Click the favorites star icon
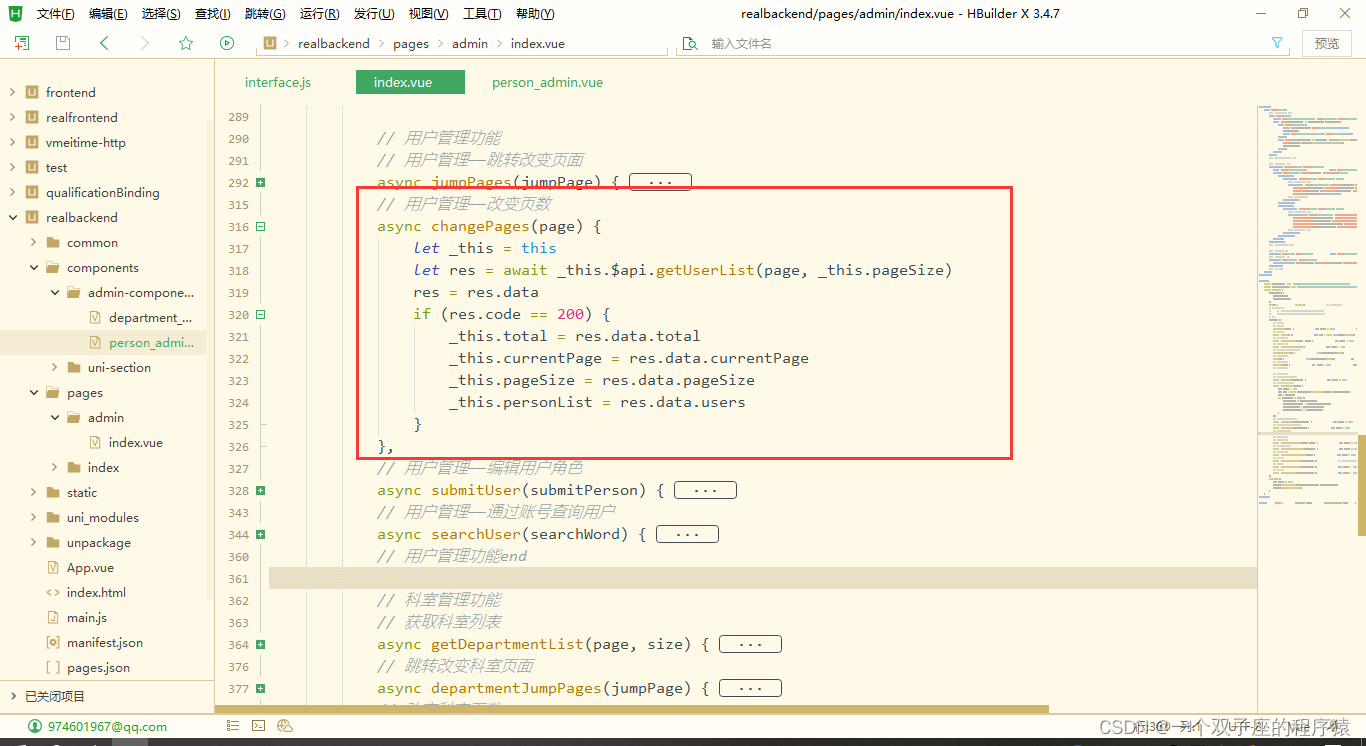Image resolution: width=1366 pixels, height=746 pixels. 186,43
